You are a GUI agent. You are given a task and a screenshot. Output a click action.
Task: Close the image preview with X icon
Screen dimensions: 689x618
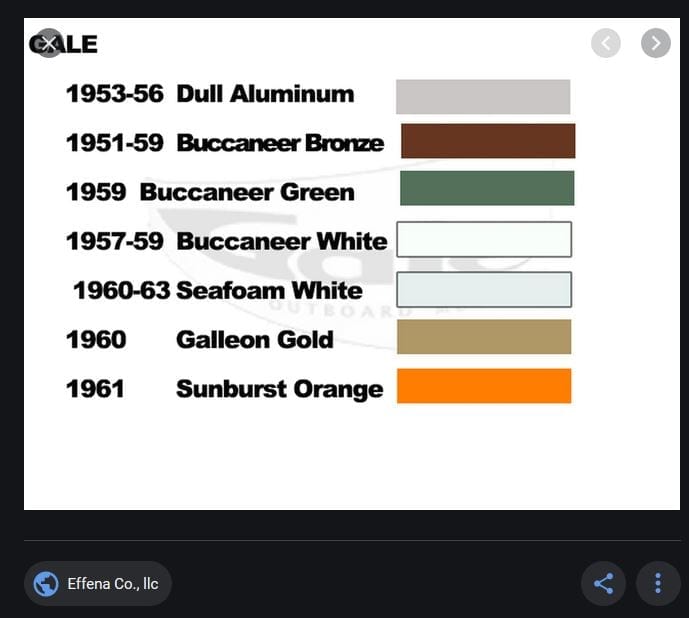tap(49, 43)
